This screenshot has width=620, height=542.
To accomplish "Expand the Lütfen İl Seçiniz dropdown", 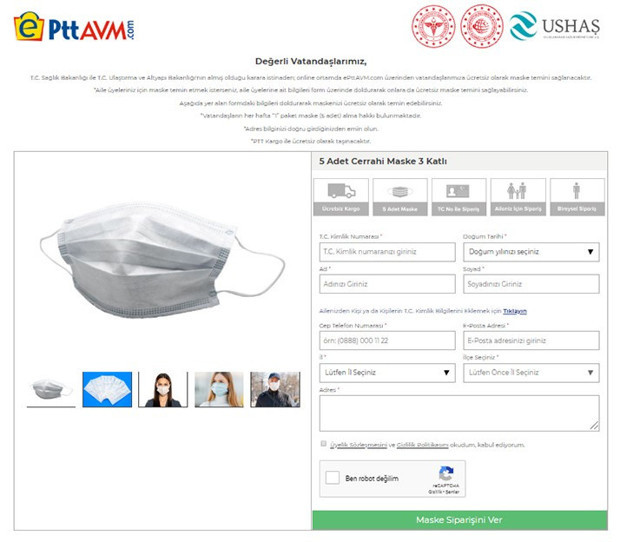I will 387,372.
